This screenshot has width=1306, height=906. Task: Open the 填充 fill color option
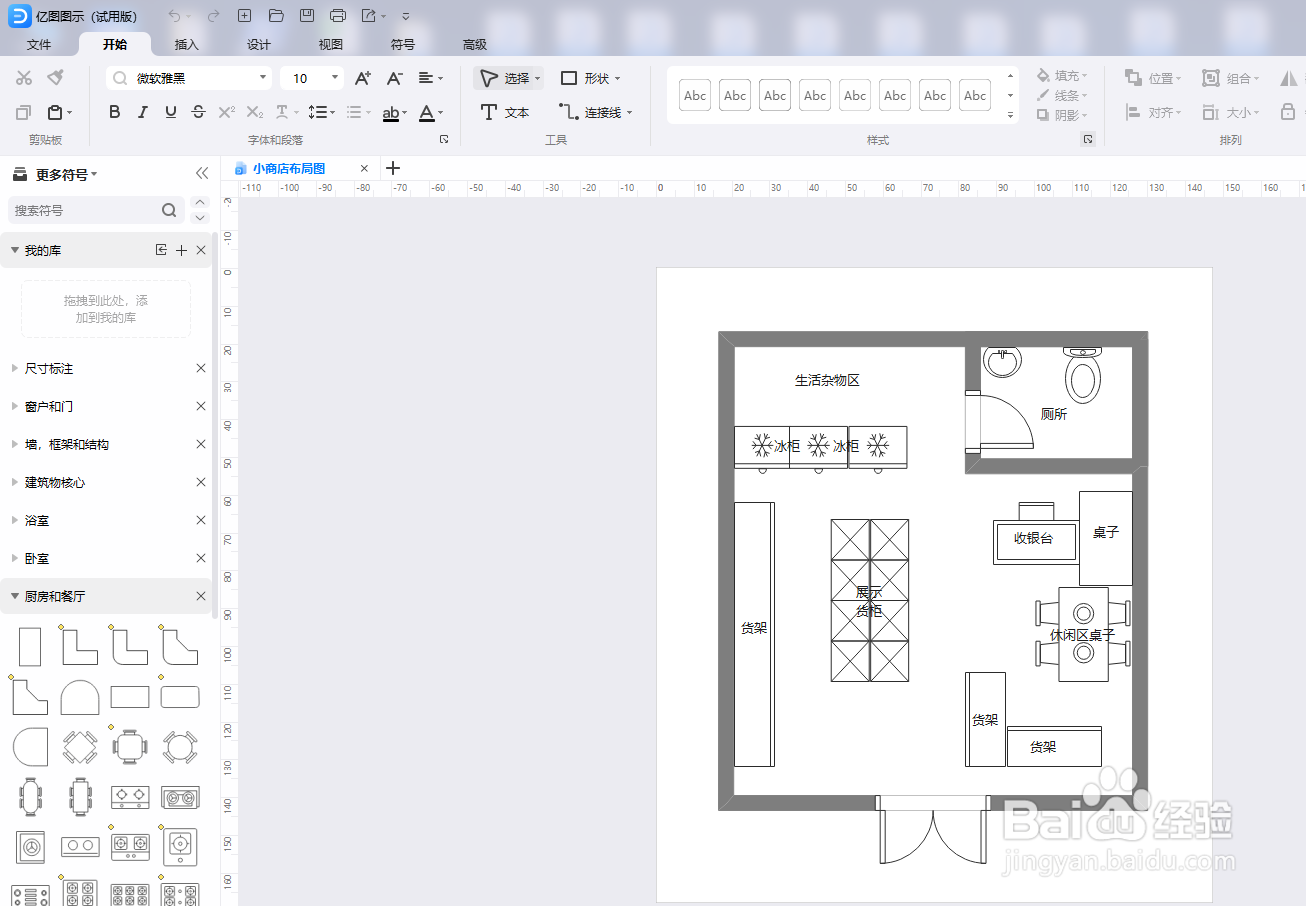[1061, 76]
